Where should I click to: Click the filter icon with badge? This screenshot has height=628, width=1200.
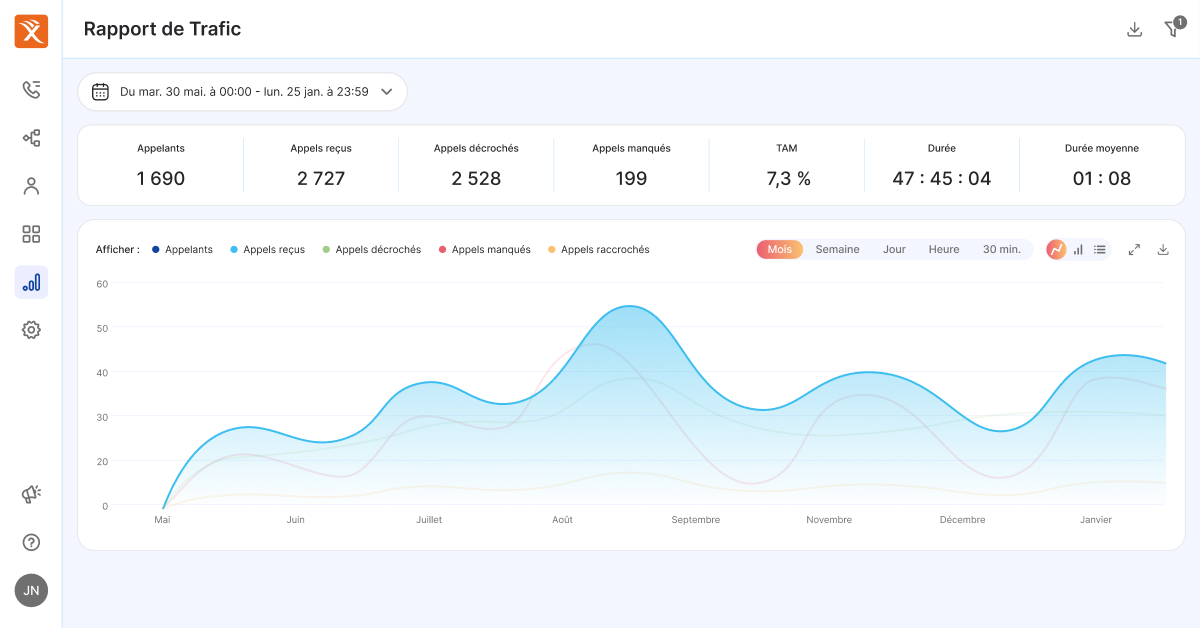1172,29
